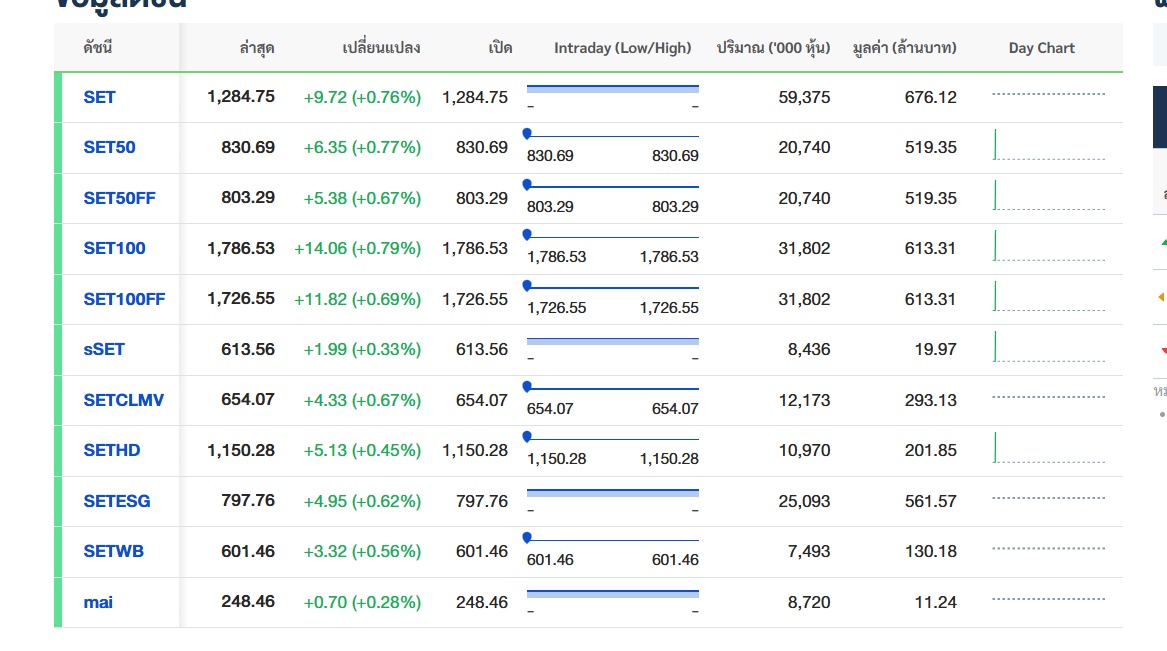
Task: Click the SET50 intraday low/high slider marker
Action: [527, 133]
